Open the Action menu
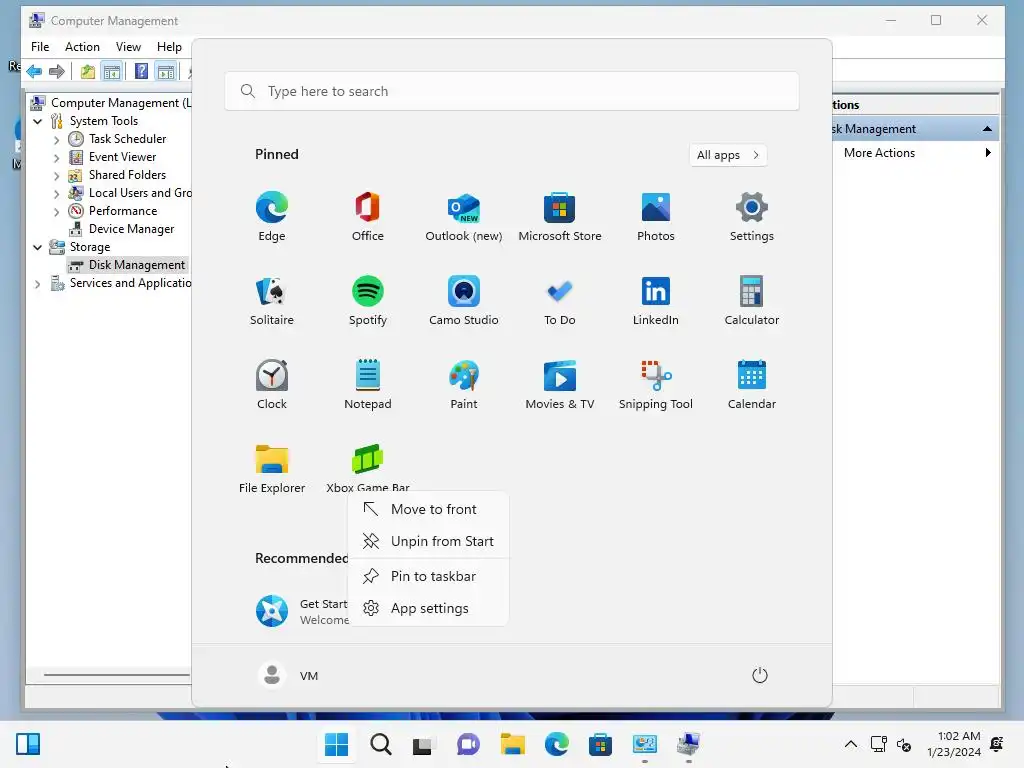Viewport: 1024px width, 768px height. (x=82, y=47)
